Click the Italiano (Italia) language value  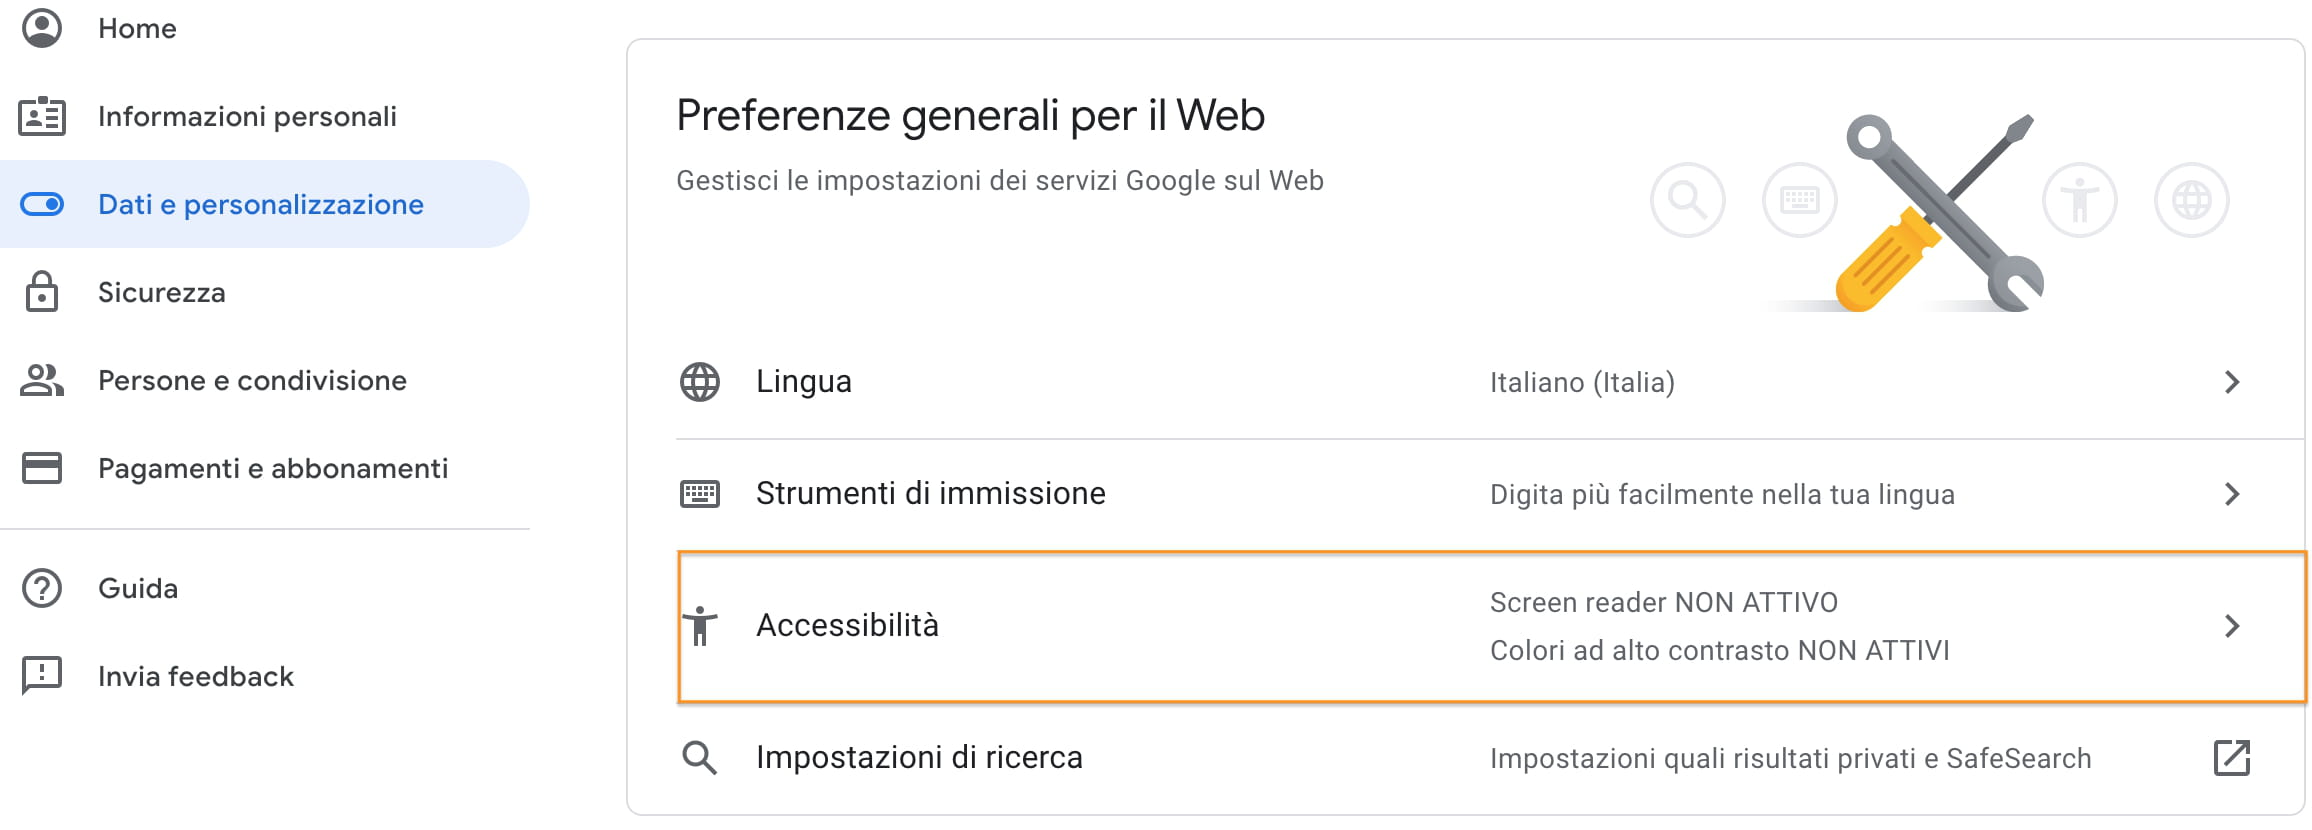click(1582, 383)
